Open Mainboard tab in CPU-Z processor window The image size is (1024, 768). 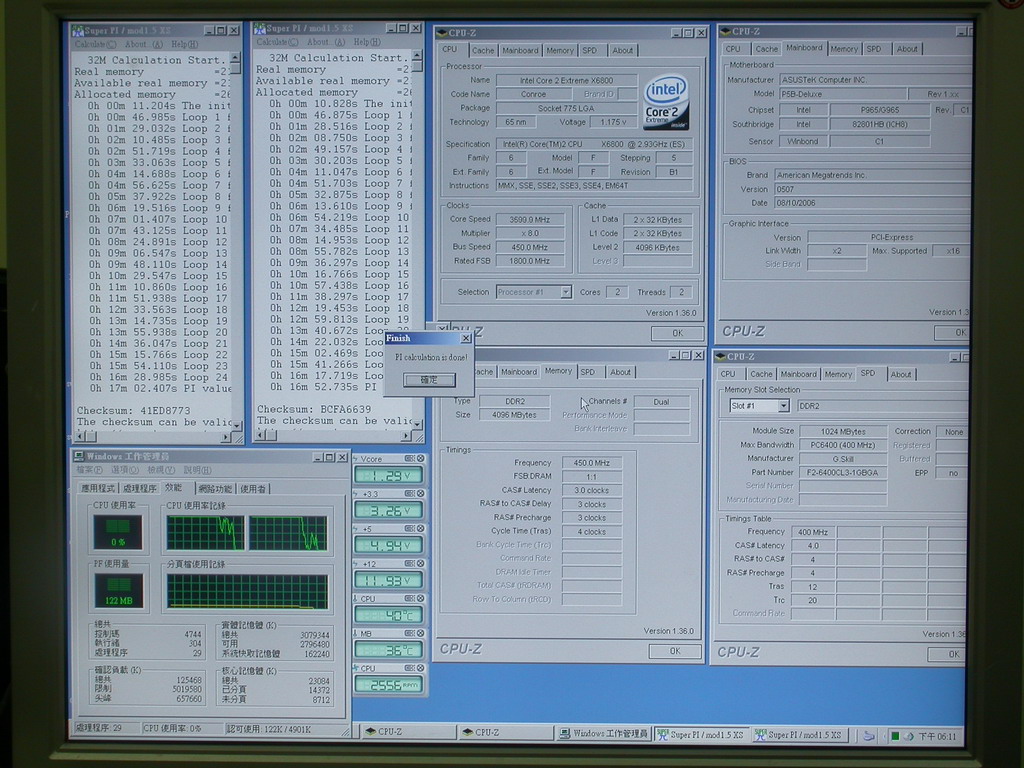click(520, 50)
